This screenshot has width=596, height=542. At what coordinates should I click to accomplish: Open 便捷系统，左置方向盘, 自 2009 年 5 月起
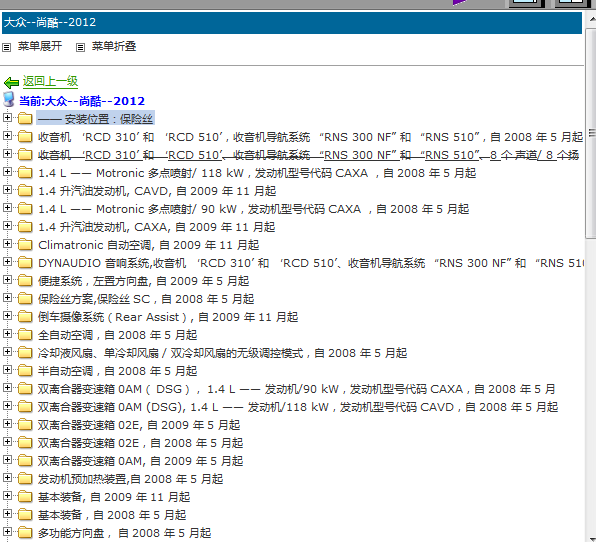click(x=143, y=281)
